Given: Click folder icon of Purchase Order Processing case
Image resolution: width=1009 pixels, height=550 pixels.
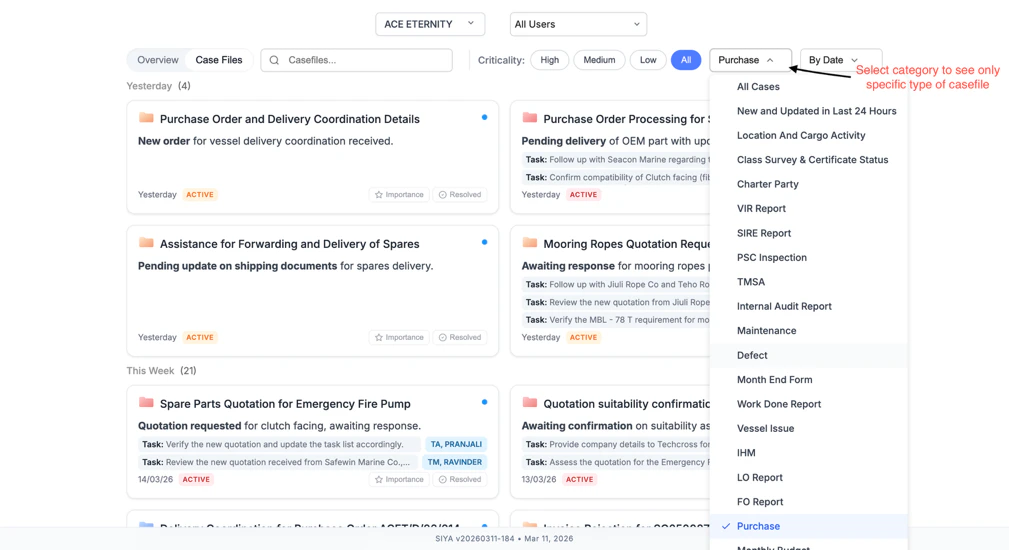Looking at the screenshot, I should point(530,118).
